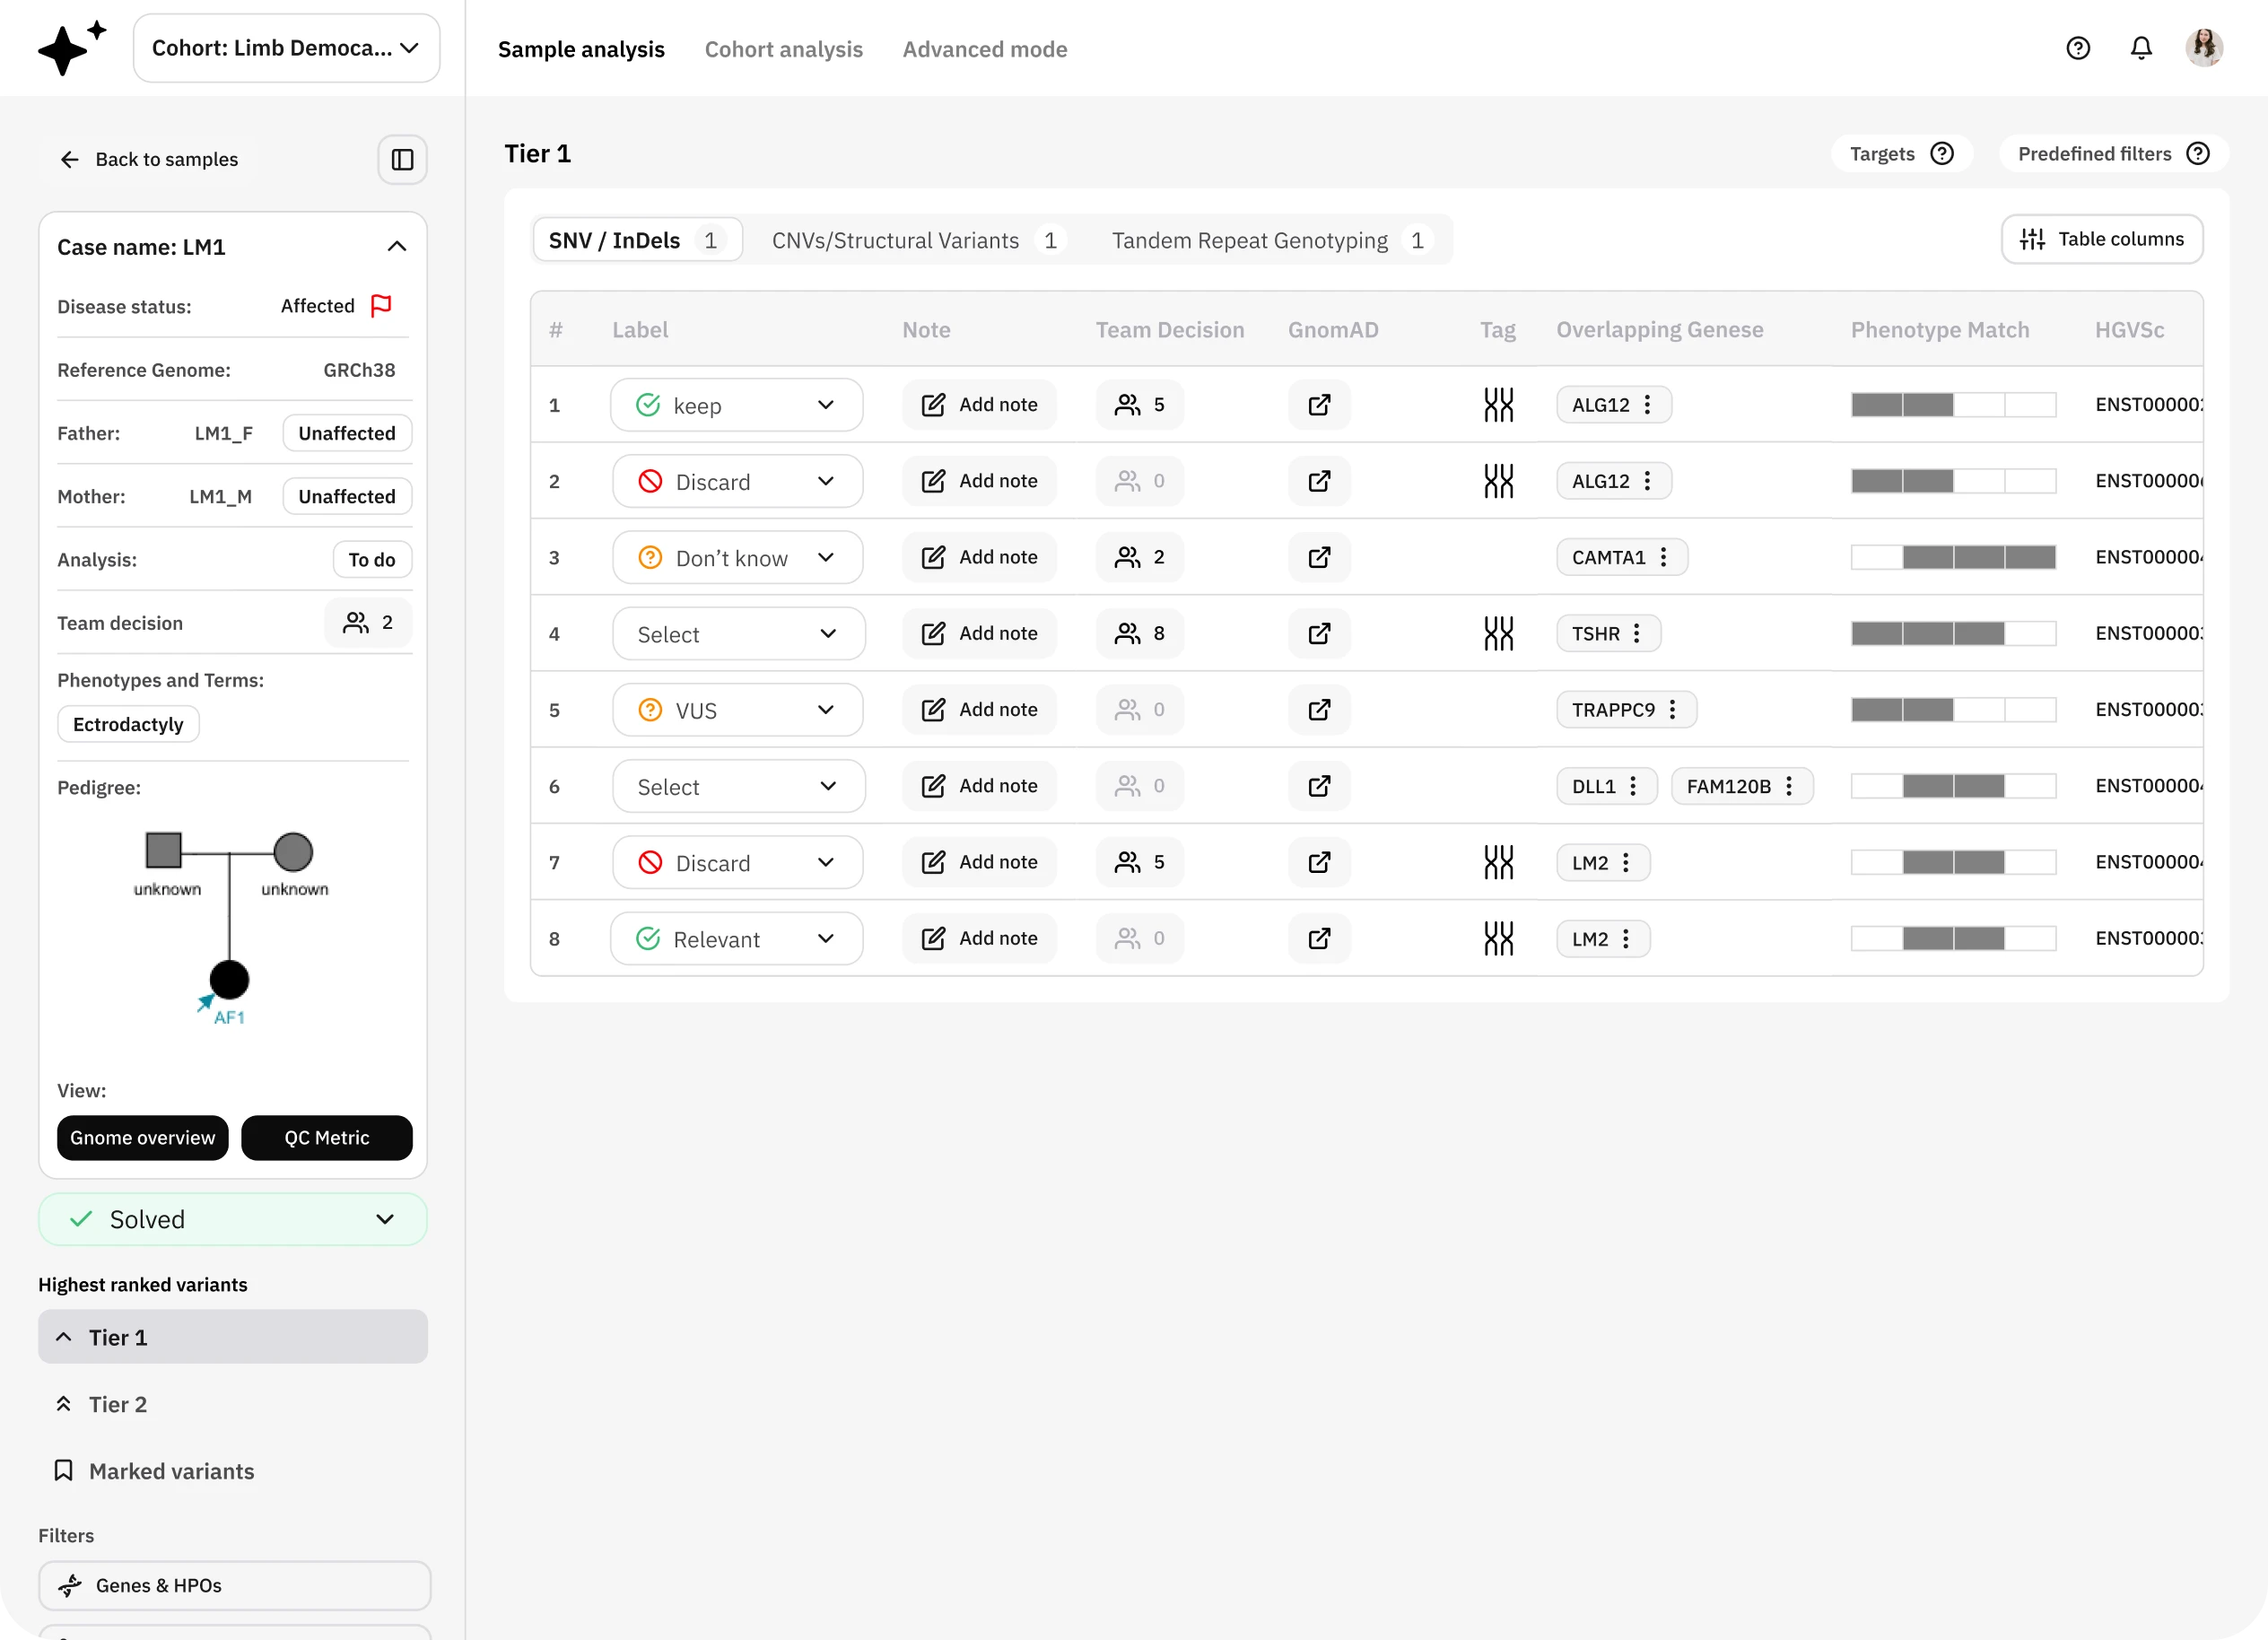Open the keep label dropdown in row 1
The height and width of the screenshot is (1640, 2268).
(737, 405)
